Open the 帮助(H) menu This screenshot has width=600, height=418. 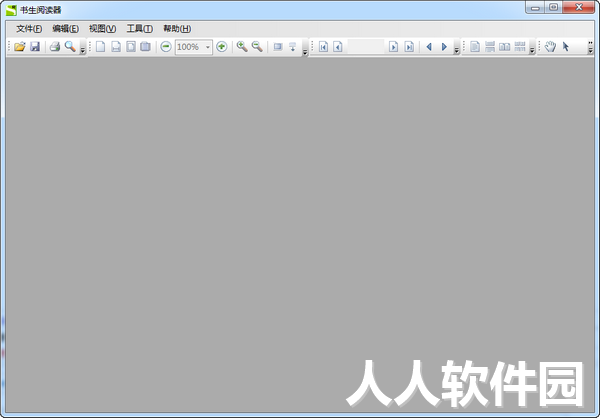tap(177, 29)
